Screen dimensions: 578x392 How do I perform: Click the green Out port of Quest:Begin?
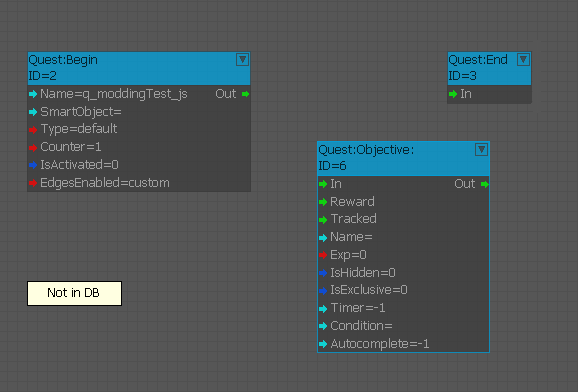(246, 94)
